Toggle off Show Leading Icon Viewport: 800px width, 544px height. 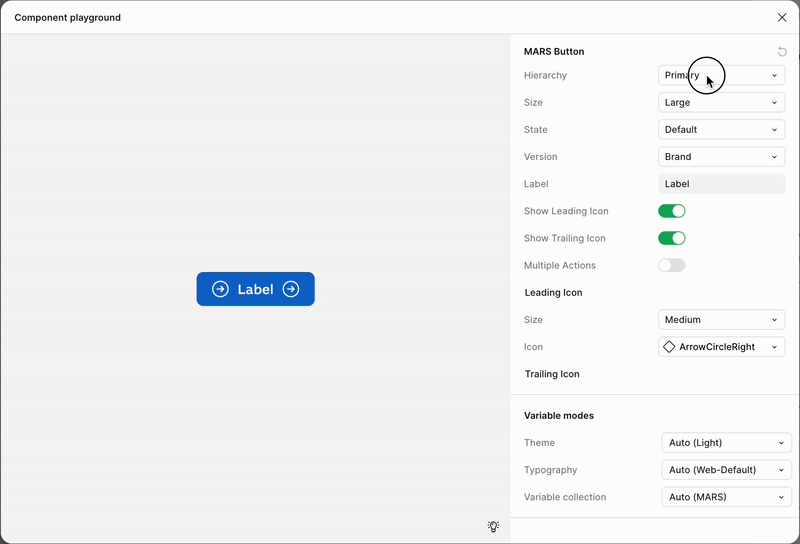(671, 211)
